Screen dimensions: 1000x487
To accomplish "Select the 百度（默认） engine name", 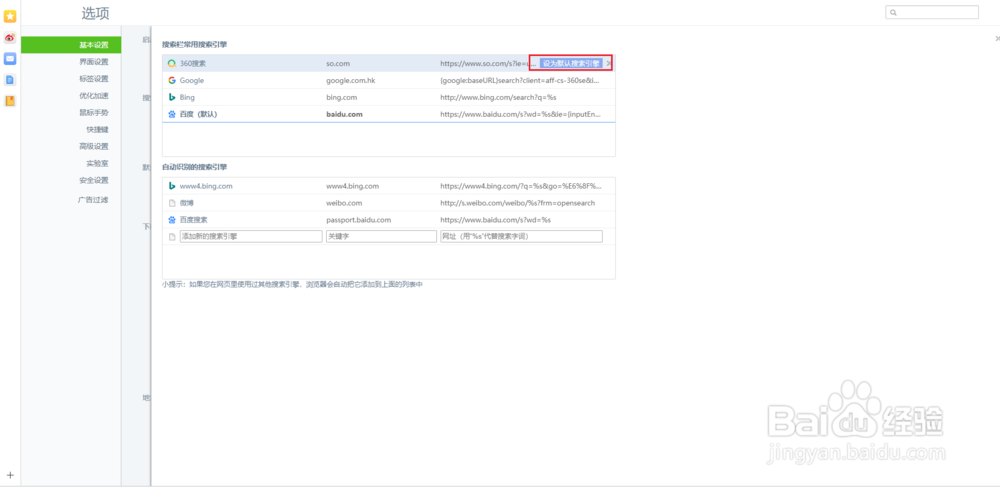I will point(198,114).
